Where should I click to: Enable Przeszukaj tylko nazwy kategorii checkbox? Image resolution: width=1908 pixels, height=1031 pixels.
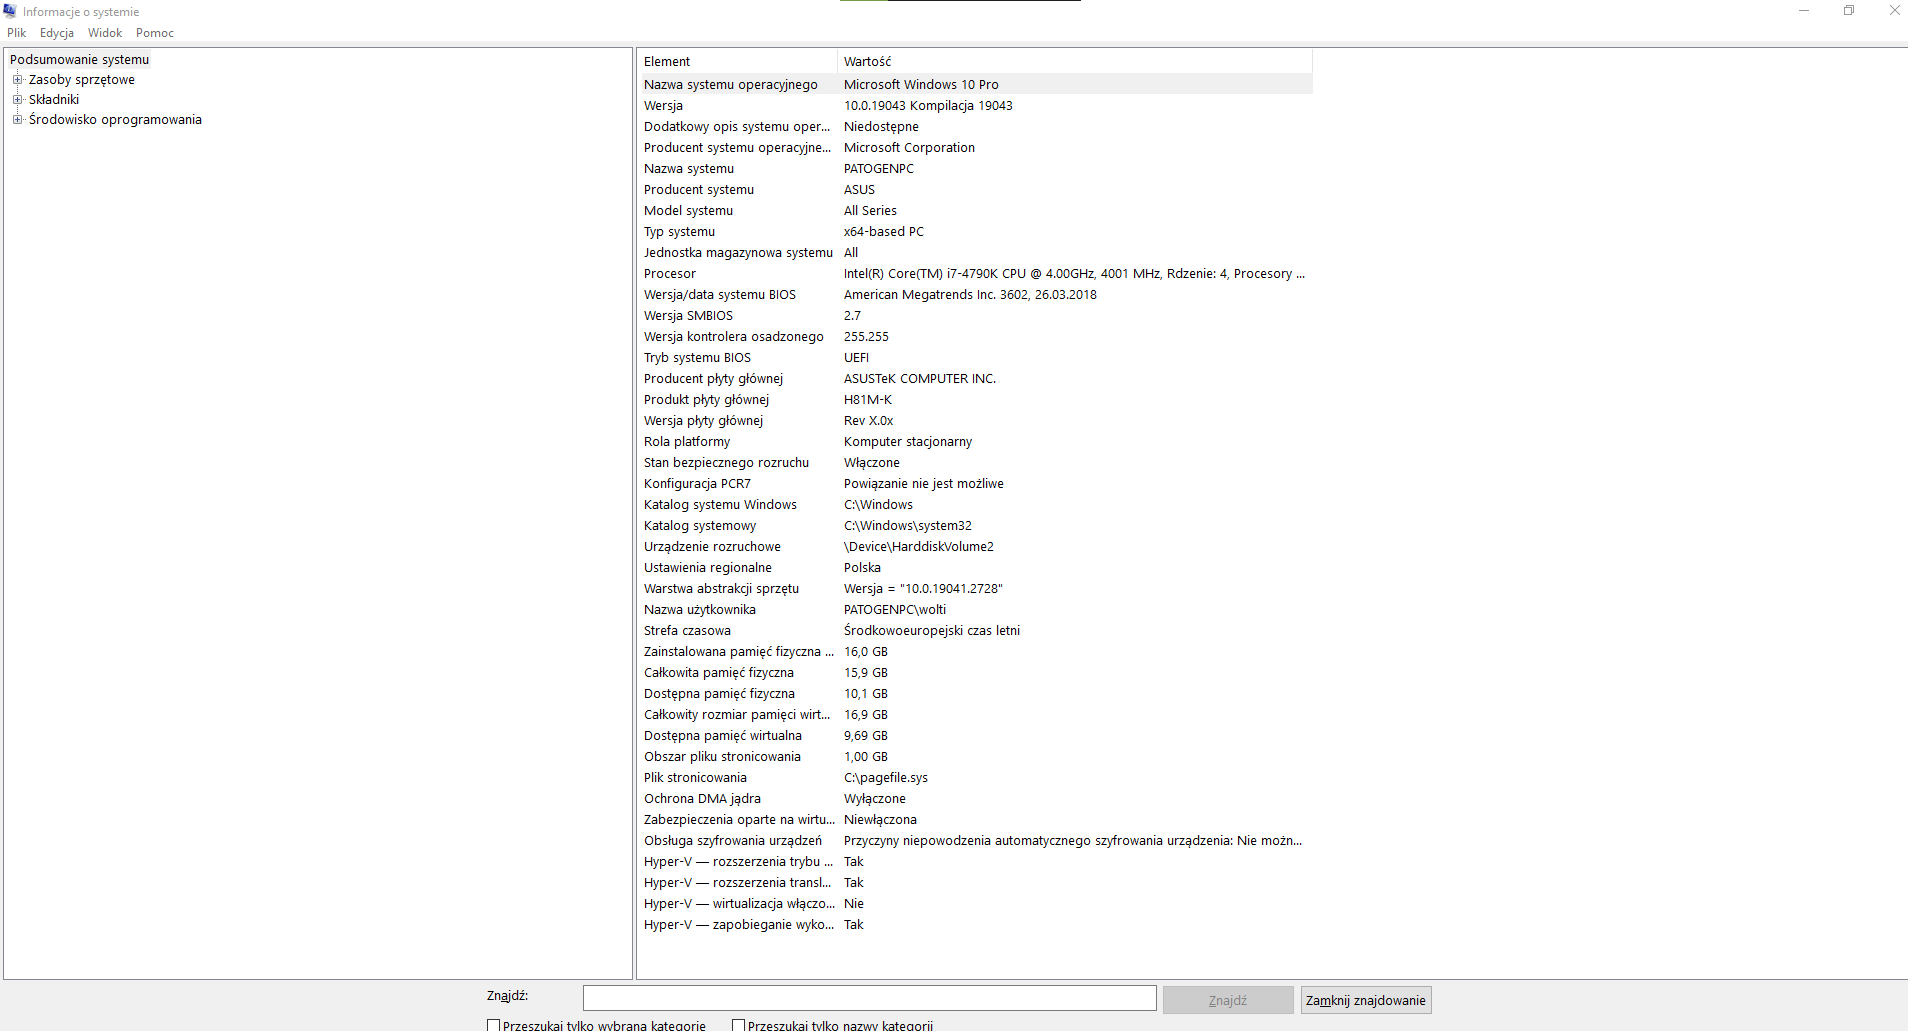738,1025
